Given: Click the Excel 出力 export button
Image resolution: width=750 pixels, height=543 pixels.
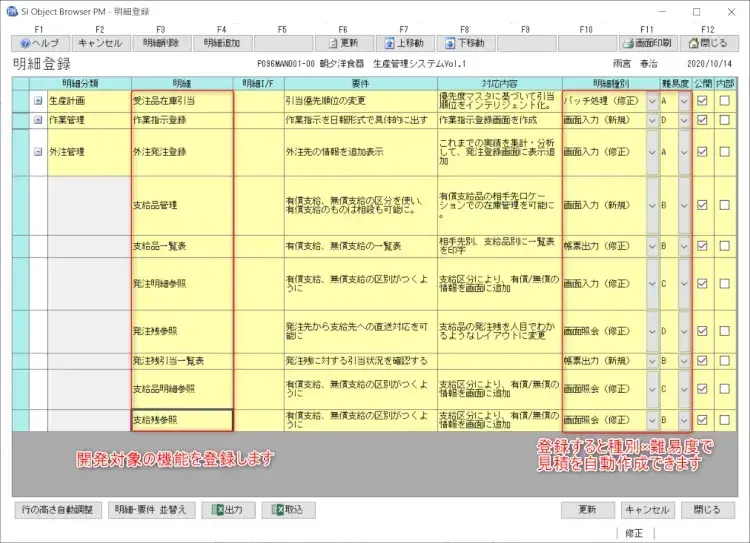Looking at the screenshot, I should [x=228, y=510].
